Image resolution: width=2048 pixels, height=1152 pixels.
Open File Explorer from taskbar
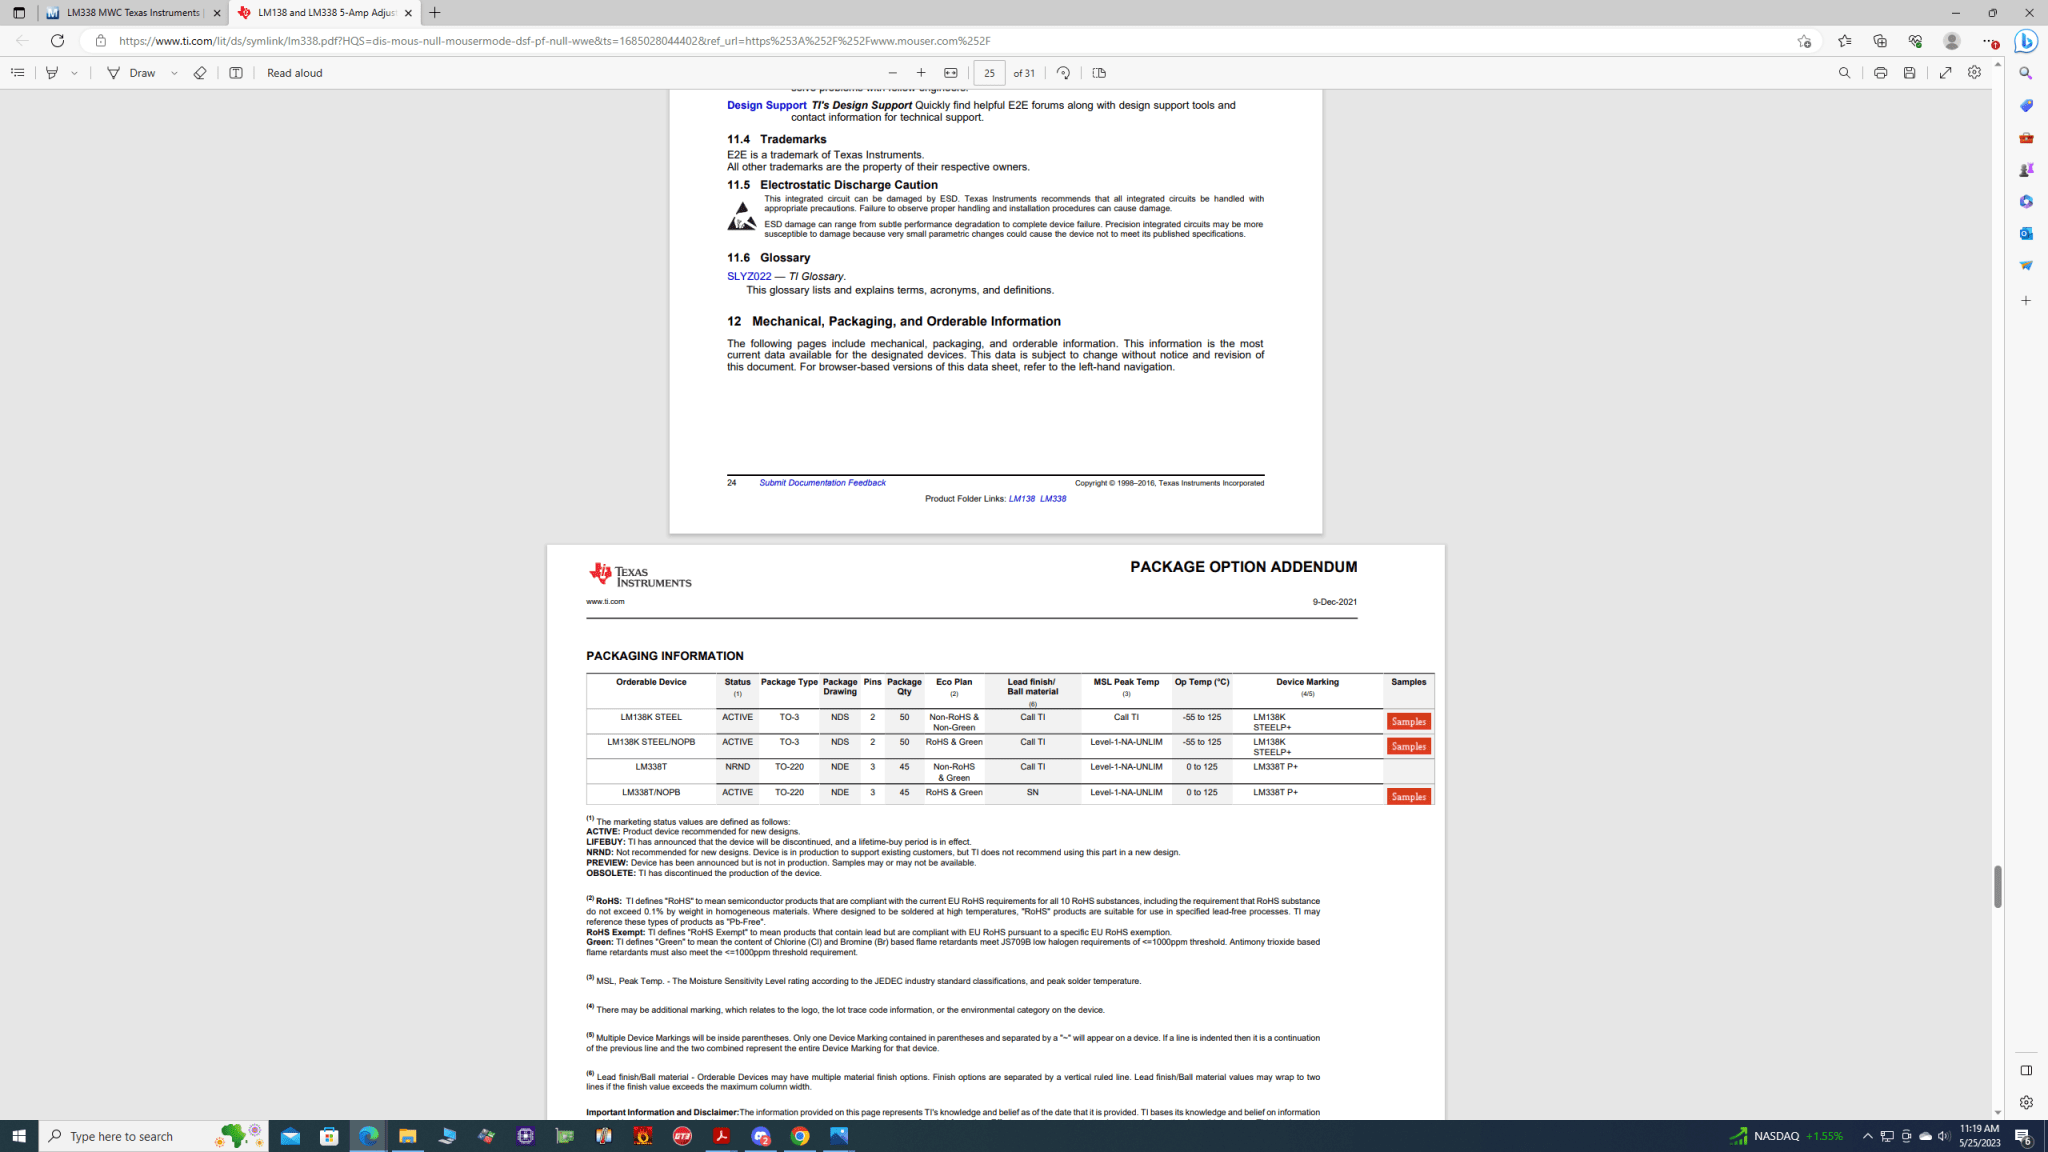pyautogui.click(x=407, y=1136)
